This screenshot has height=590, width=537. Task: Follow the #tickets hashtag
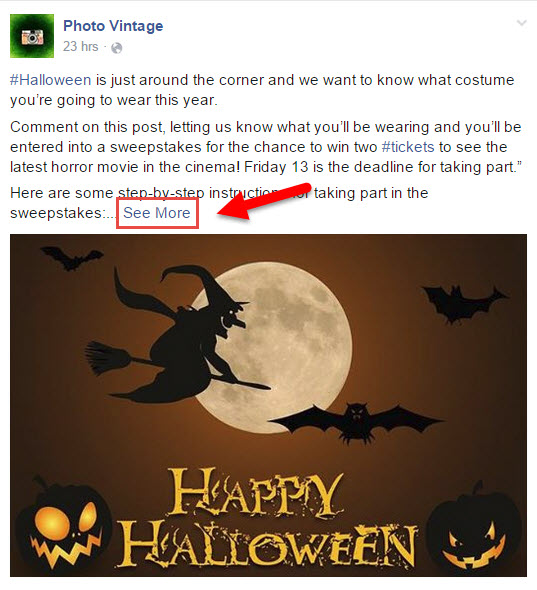[x=408, y=147]
